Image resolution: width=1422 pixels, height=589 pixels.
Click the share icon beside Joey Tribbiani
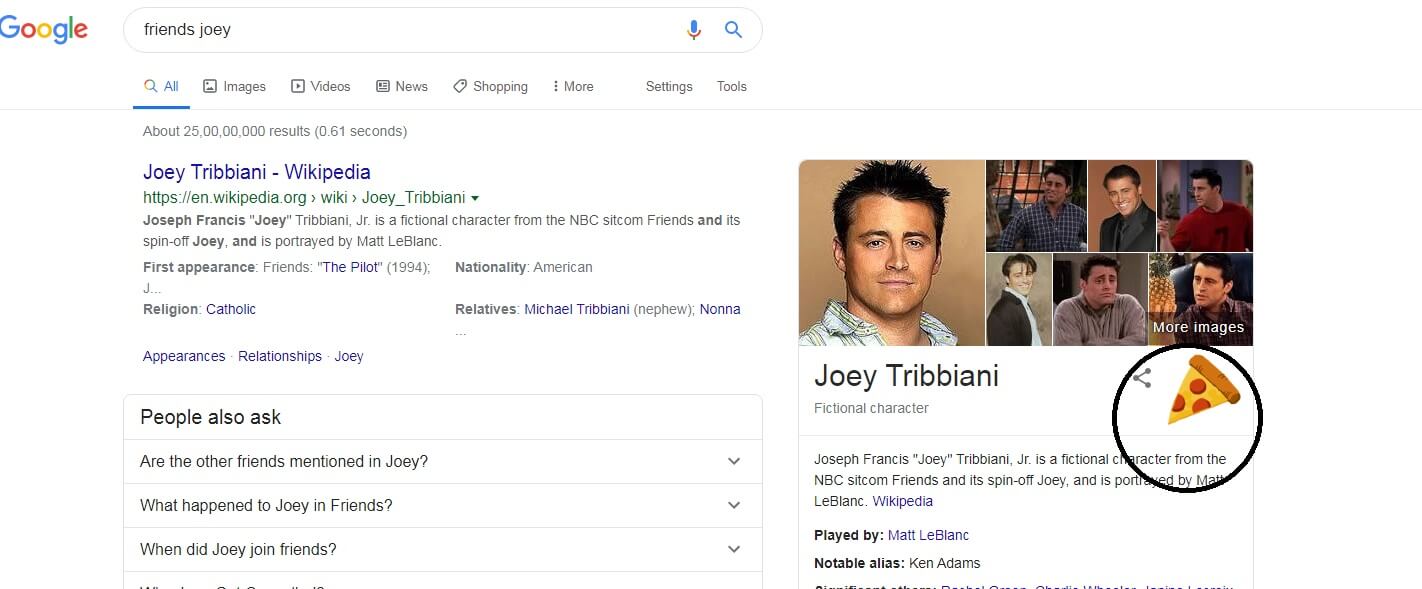[1142, 378]
